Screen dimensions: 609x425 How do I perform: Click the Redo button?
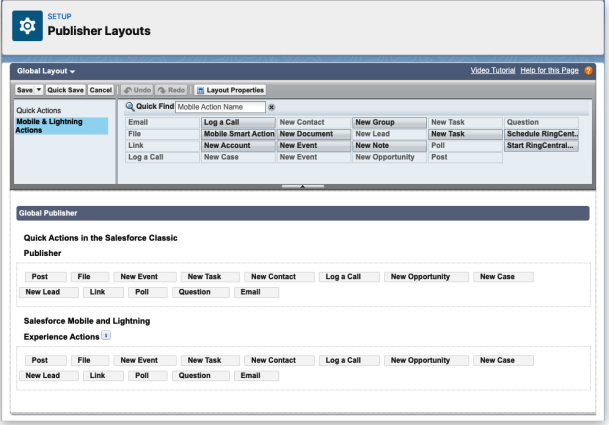coord(171,90)
